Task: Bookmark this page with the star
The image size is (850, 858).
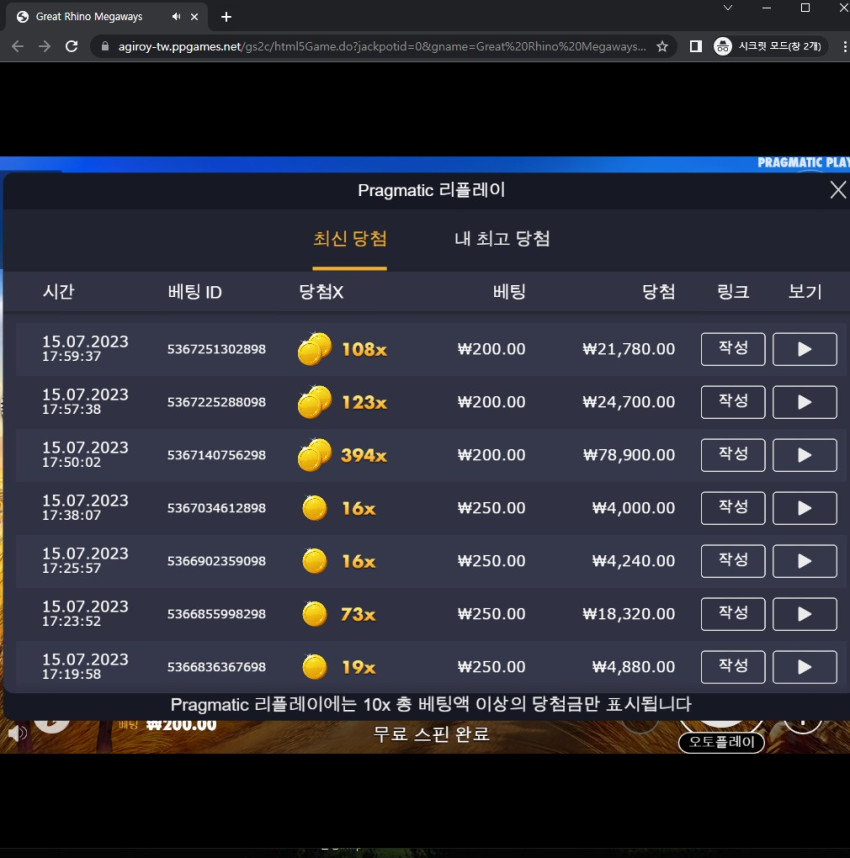Action: click(662, 47)
